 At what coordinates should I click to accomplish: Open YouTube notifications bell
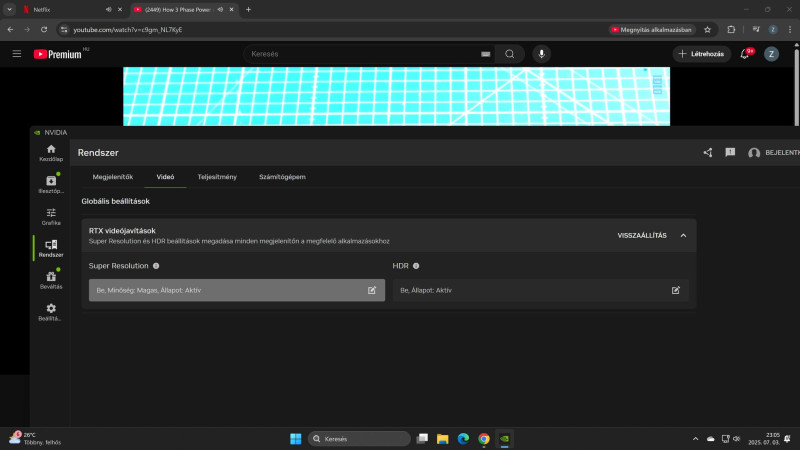(x=745, y=54)
